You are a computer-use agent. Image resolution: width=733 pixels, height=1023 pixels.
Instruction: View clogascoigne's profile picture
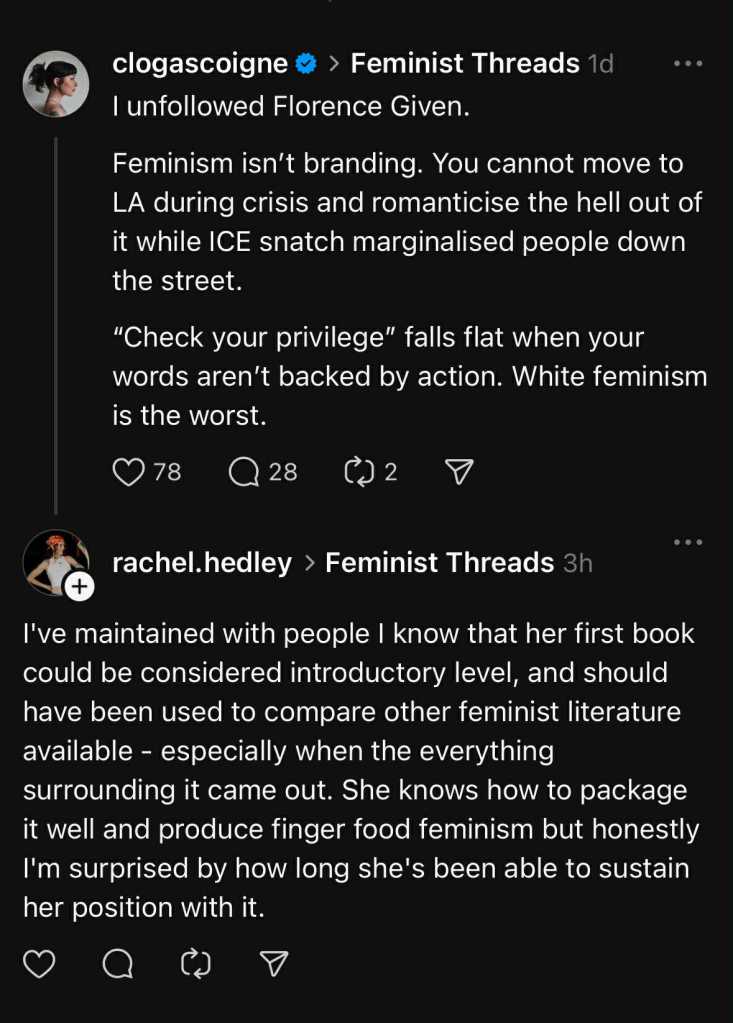point(56,83)
